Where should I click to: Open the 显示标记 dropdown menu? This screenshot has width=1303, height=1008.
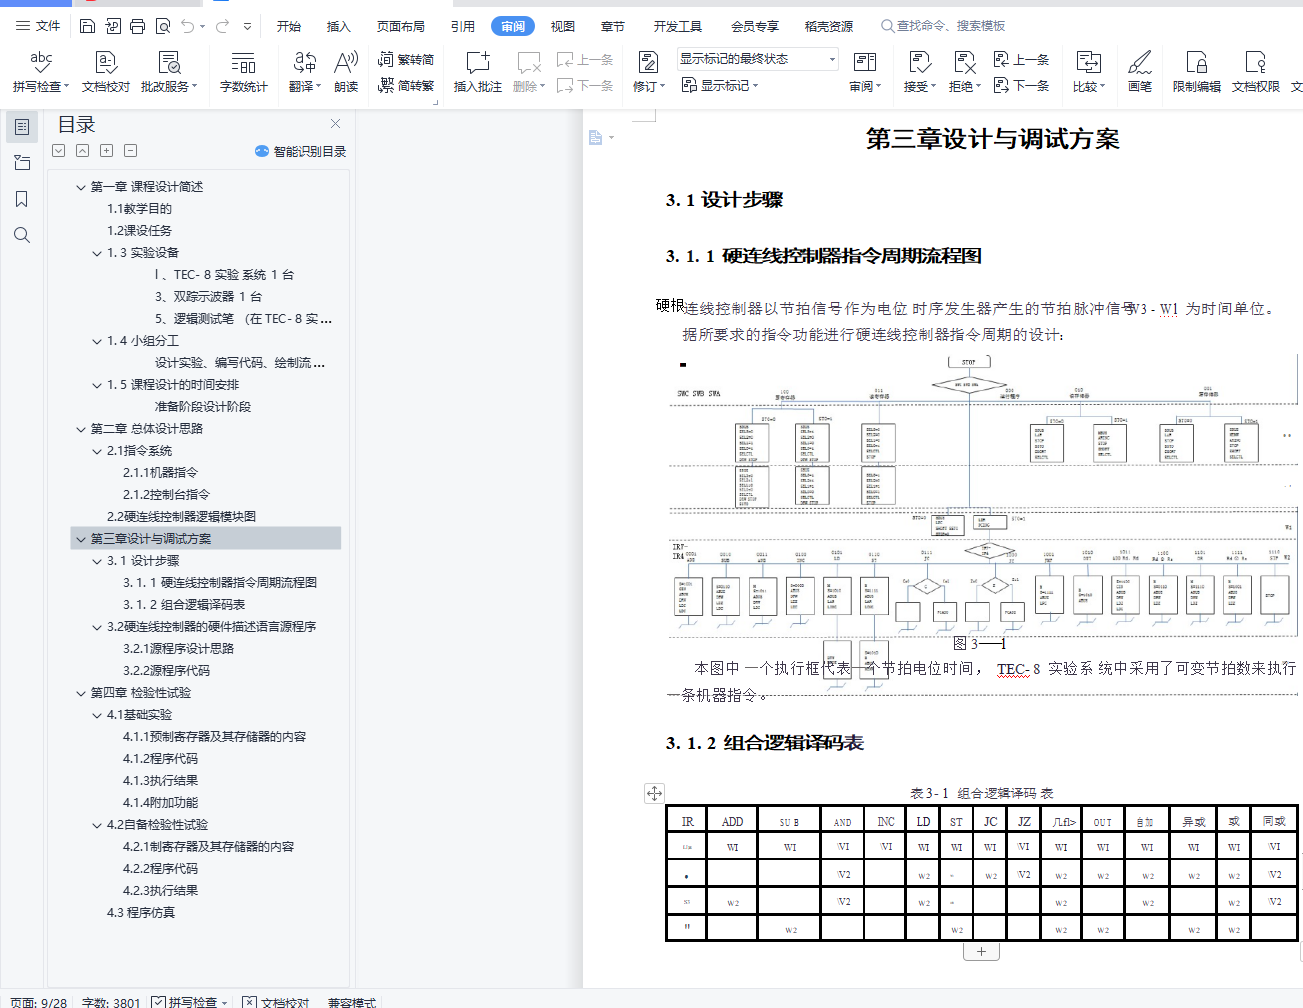720,86
